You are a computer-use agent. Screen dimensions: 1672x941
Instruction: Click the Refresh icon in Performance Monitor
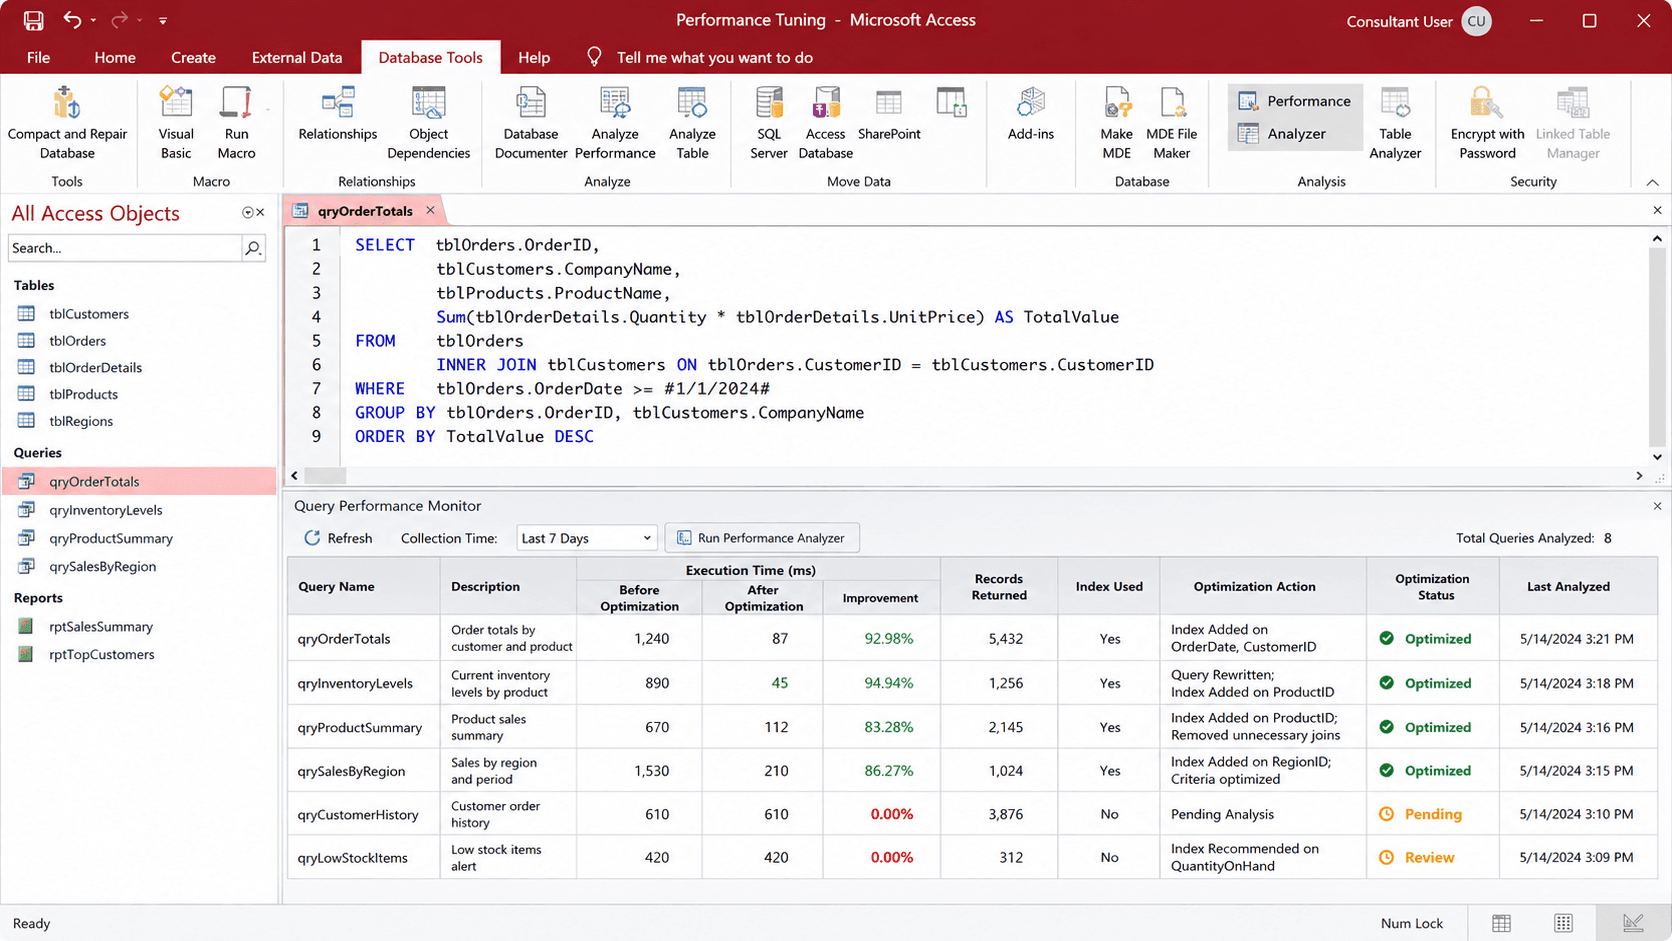[312, 538]
